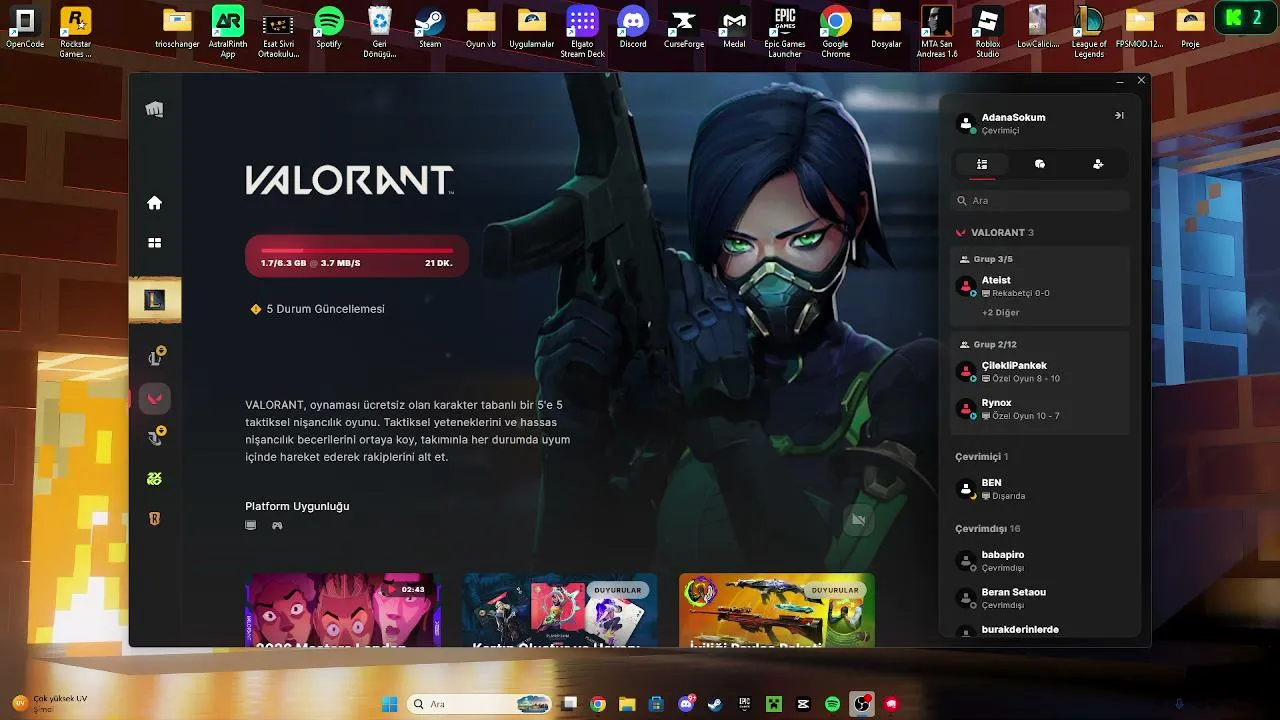This screenshot has height=720, width=1280.
Task: Collapse the VALORANT friends group
Action: (x=995, y=232)
